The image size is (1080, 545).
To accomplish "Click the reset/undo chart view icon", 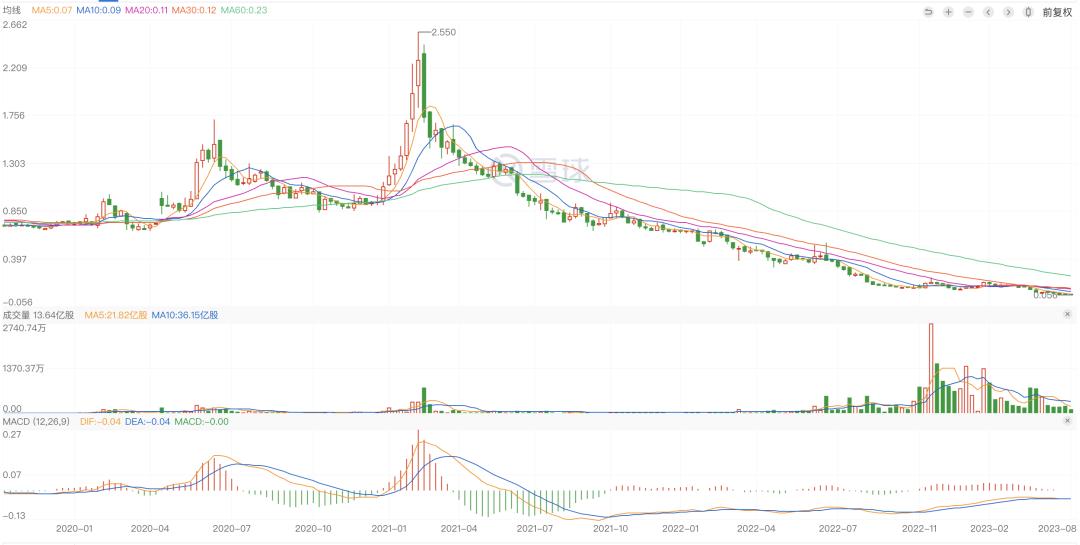I will click(x=928, y=12).
